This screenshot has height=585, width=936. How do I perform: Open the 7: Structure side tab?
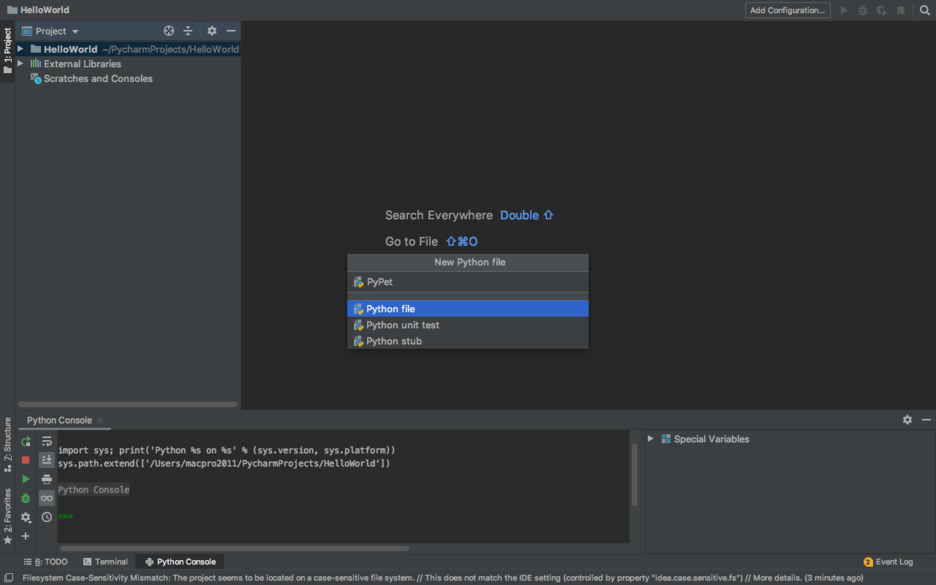[x=7, y=444]
